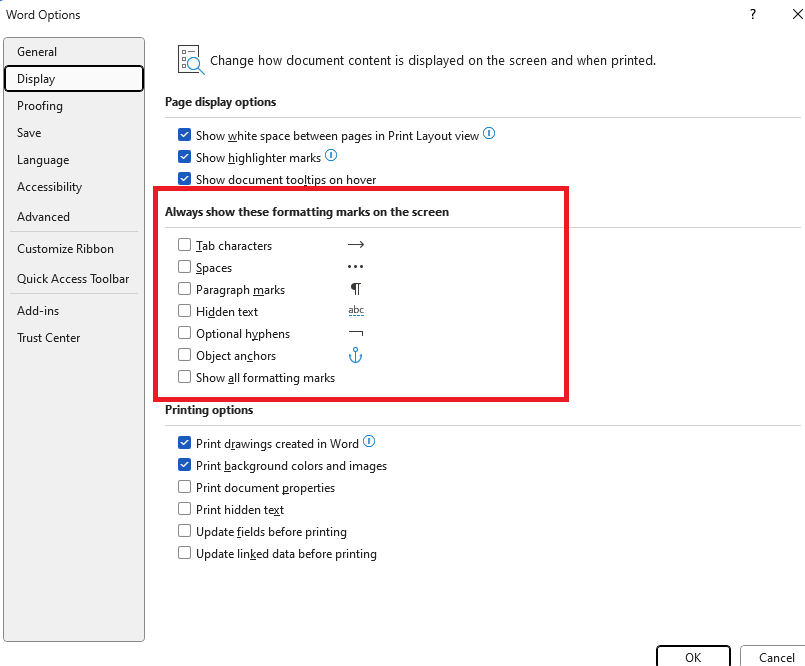805x666 pixels.
Task: Click the optional hyphen symbol
Action: pos(356,333)
